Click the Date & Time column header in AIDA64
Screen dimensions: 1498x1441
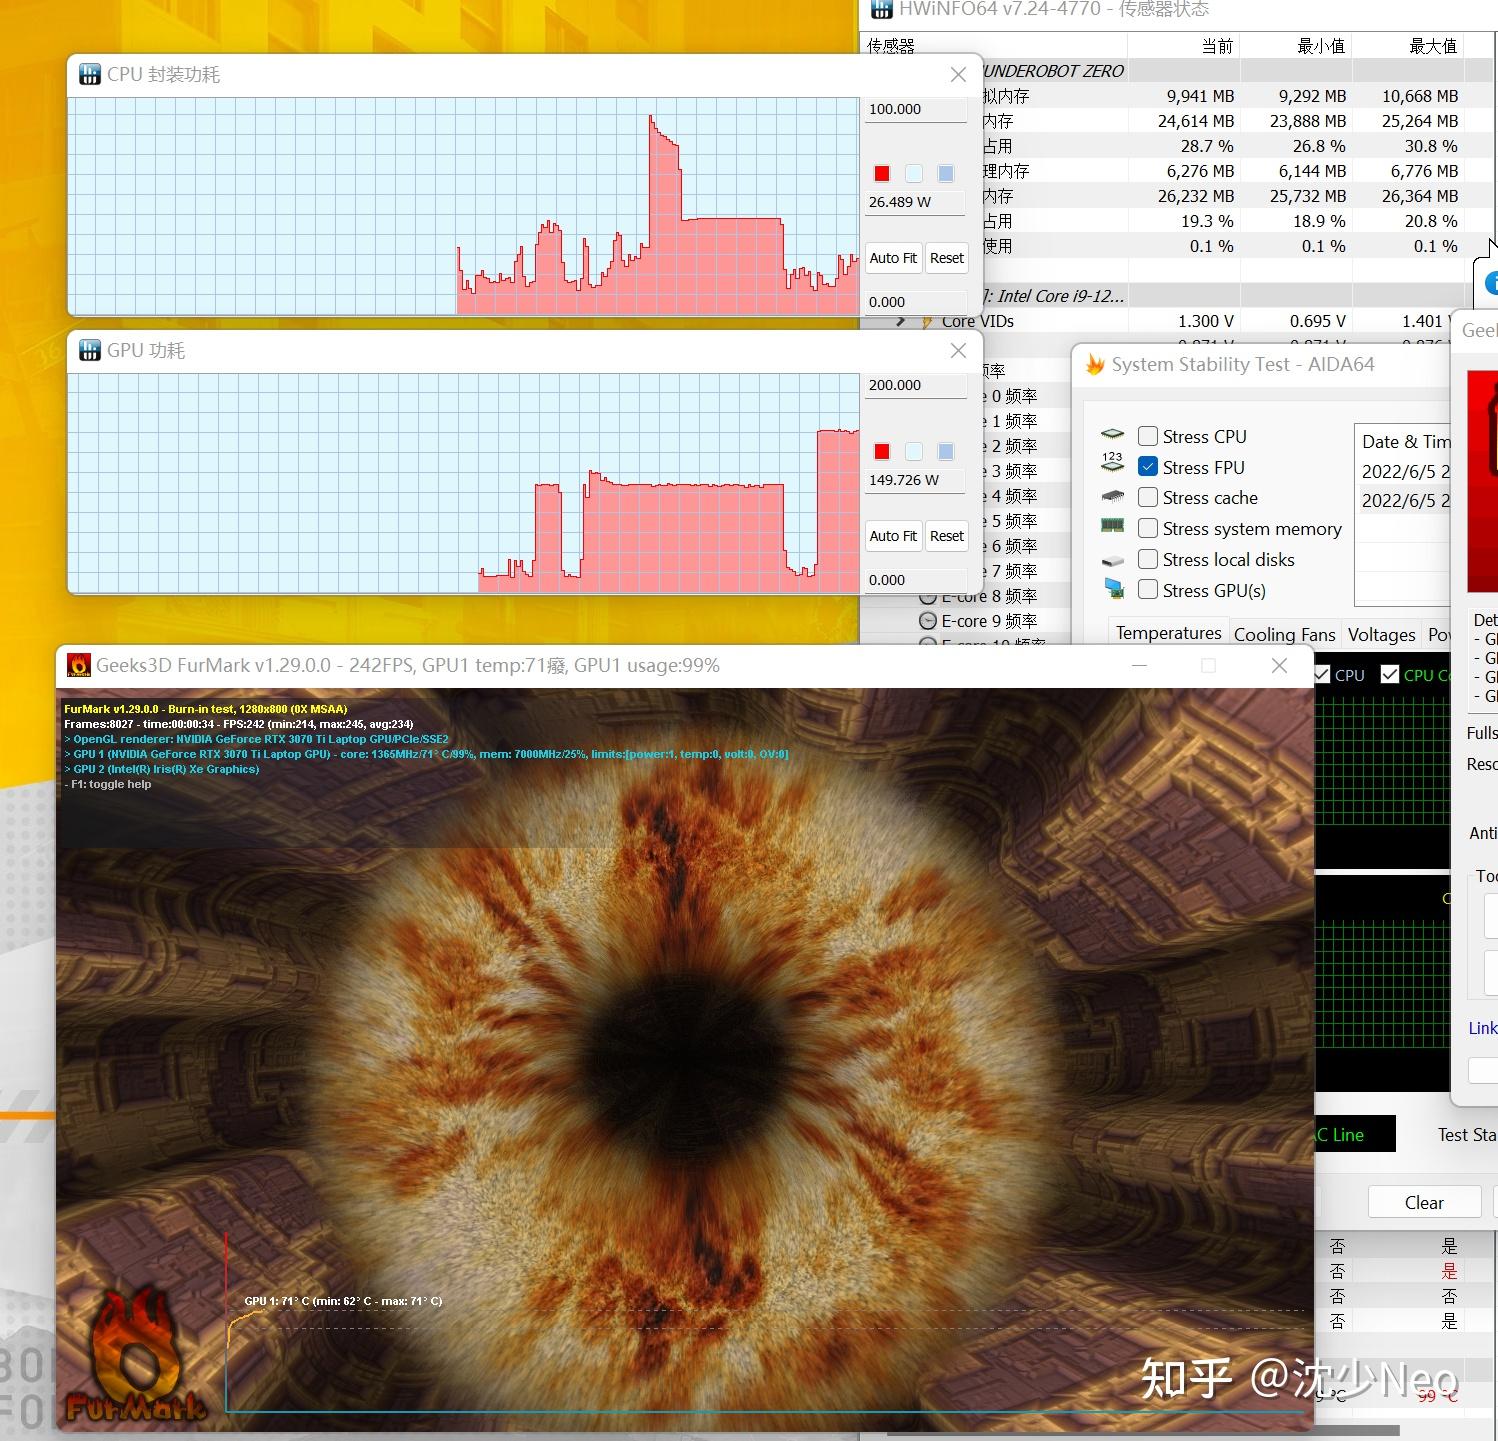(x=1405, y=441)
